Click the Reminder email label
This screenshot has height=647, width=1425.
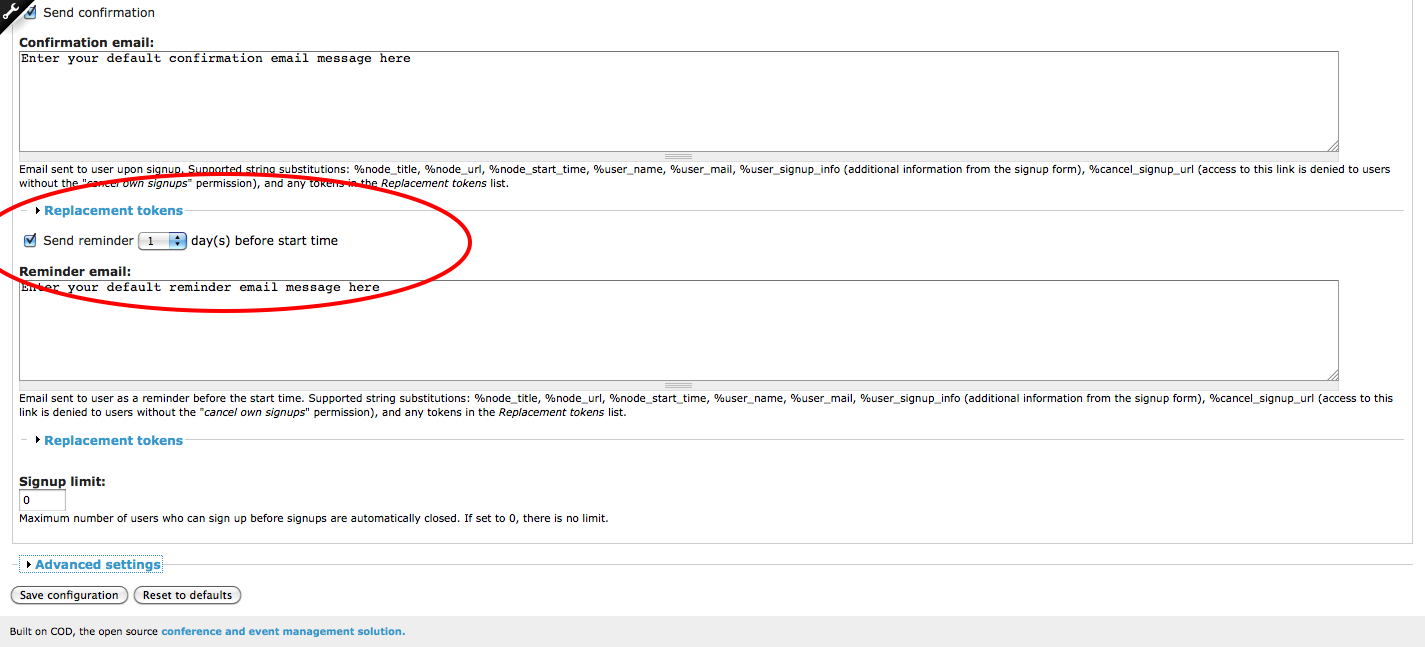pos(75,271)
